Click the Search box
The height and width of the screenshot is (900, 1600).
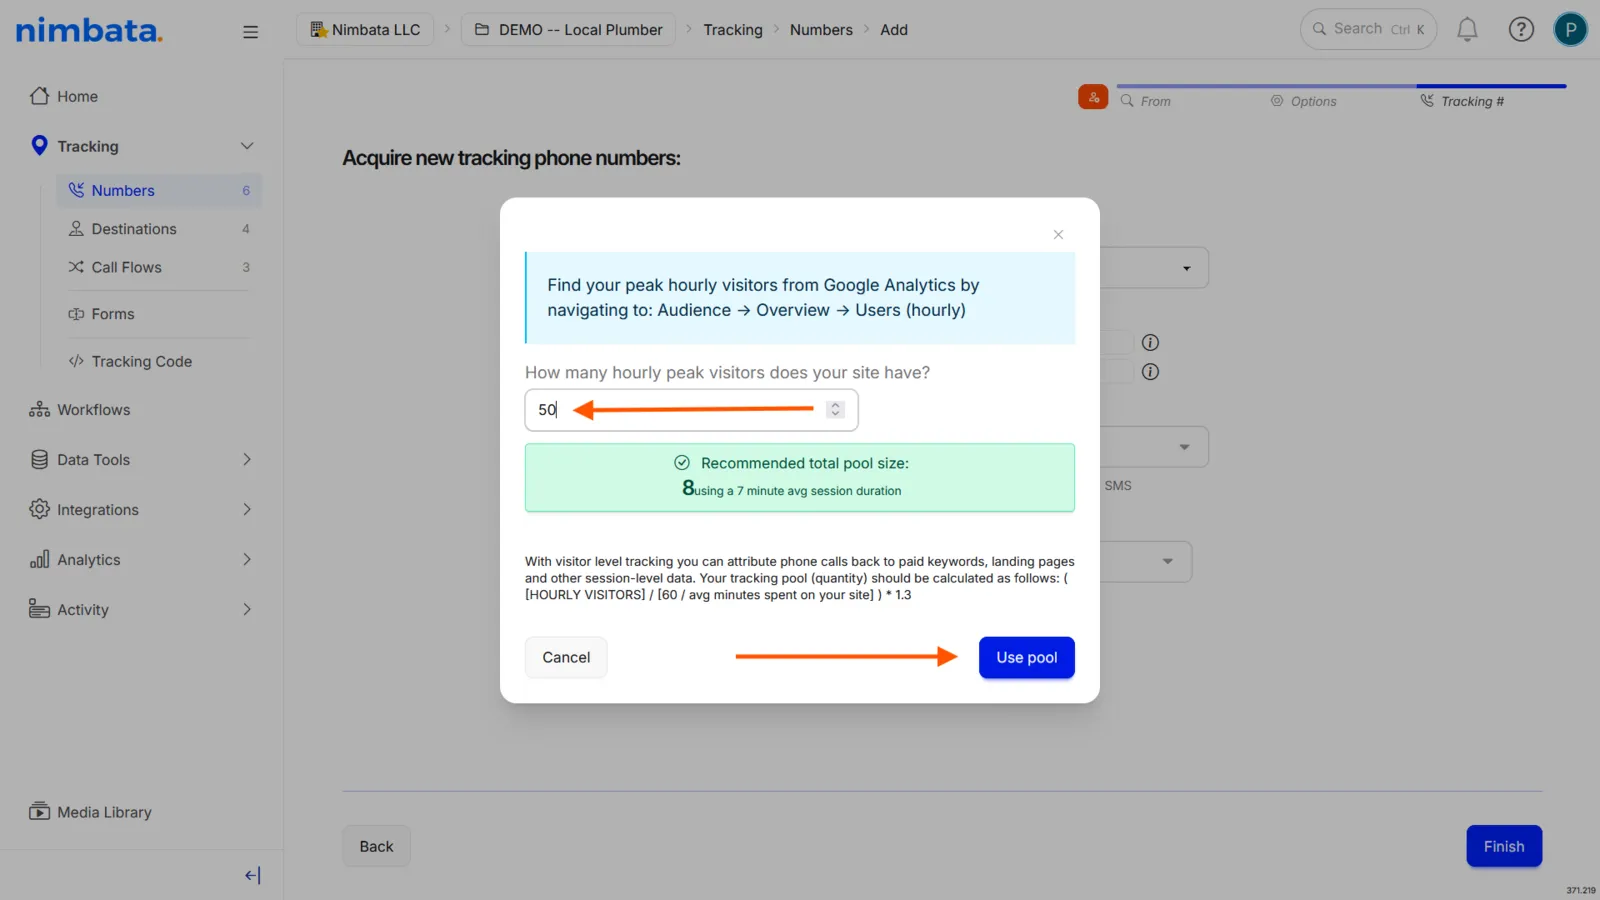[x=1368, y=29]
